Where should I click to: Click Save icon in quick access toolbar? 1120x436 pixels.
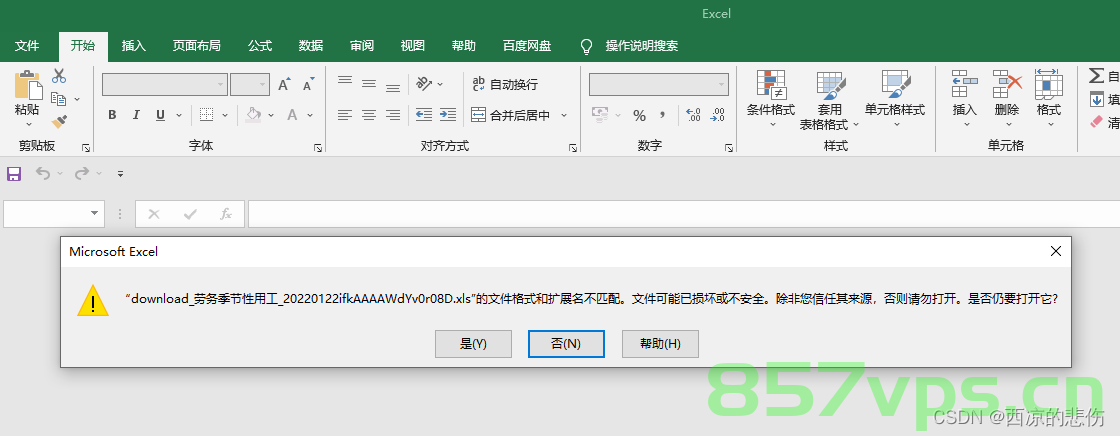[14, 174]
